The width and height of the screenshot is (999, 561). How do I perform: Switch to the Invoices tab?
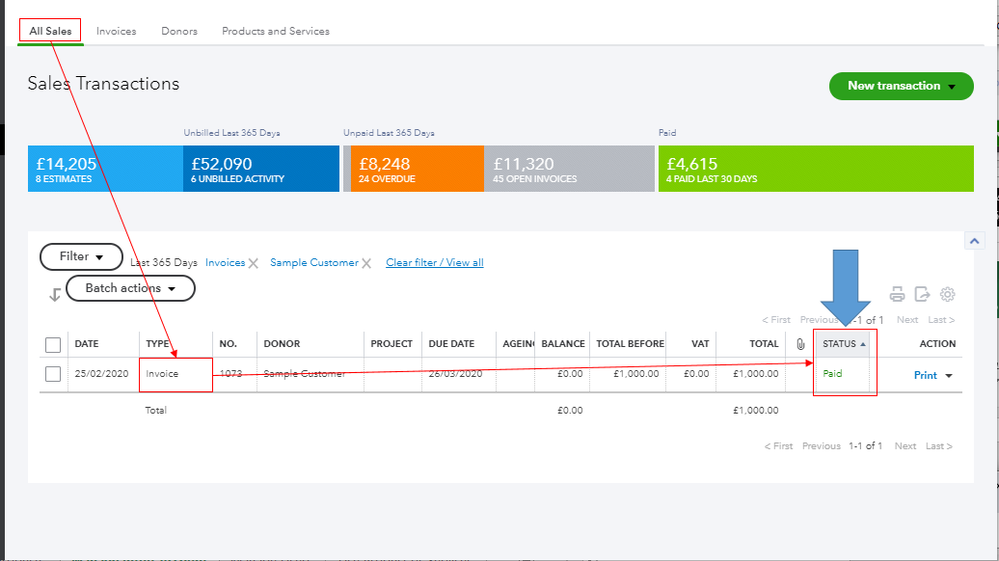click(x=116, y=31)
